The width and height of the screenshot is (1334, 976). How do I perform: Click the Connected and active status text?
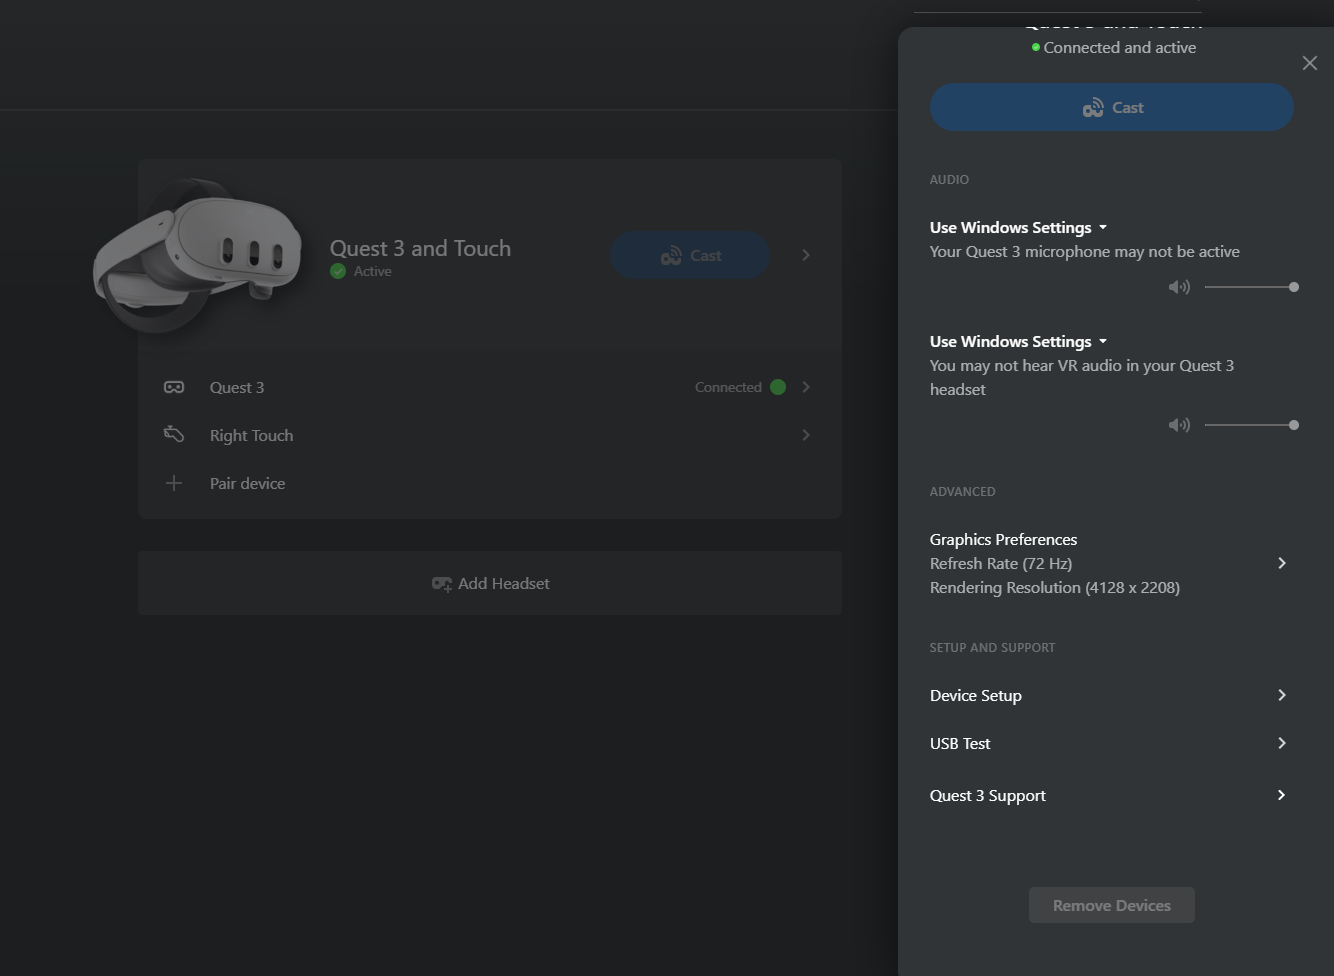1119,48
